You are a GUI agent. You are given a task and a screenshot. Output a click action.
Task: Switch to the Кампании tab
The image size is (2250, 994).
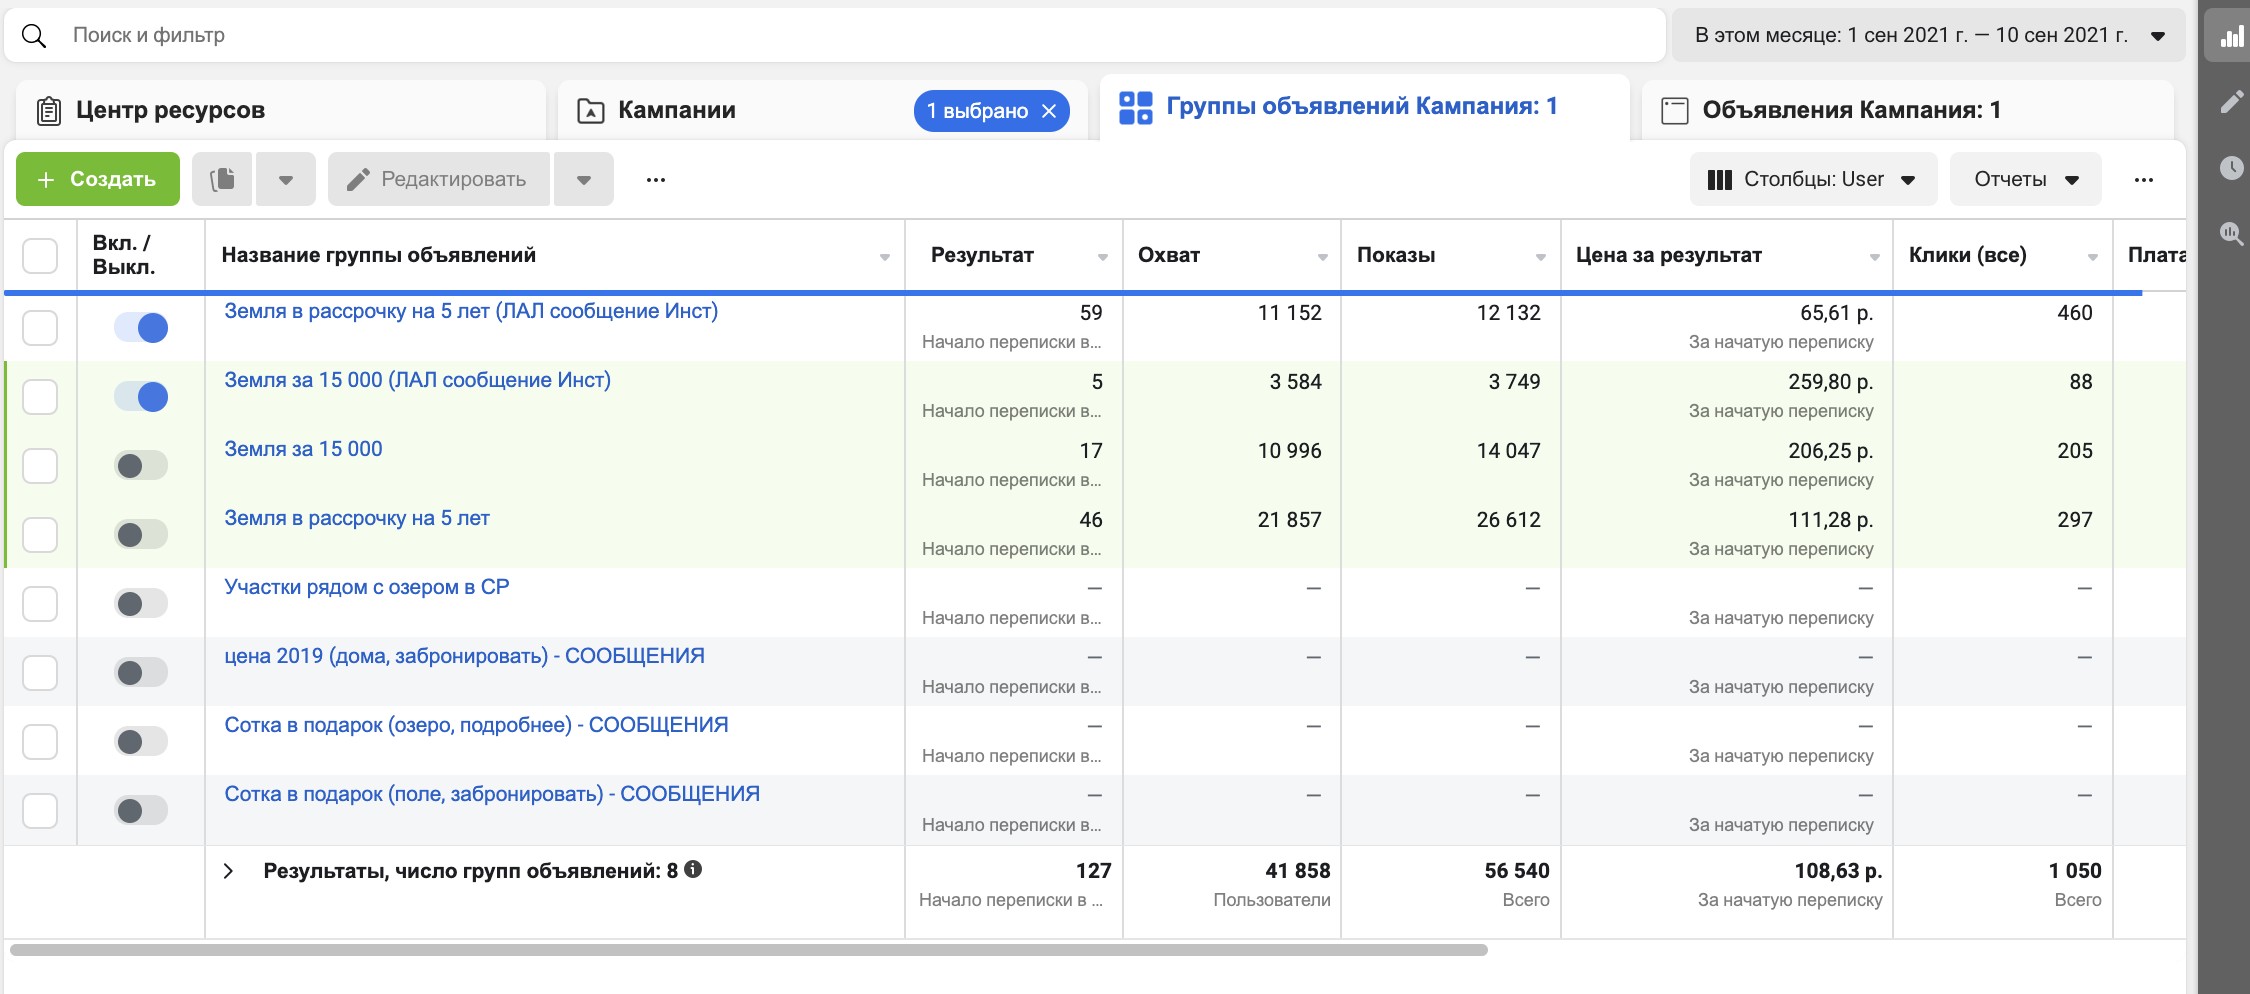point(677,110)
